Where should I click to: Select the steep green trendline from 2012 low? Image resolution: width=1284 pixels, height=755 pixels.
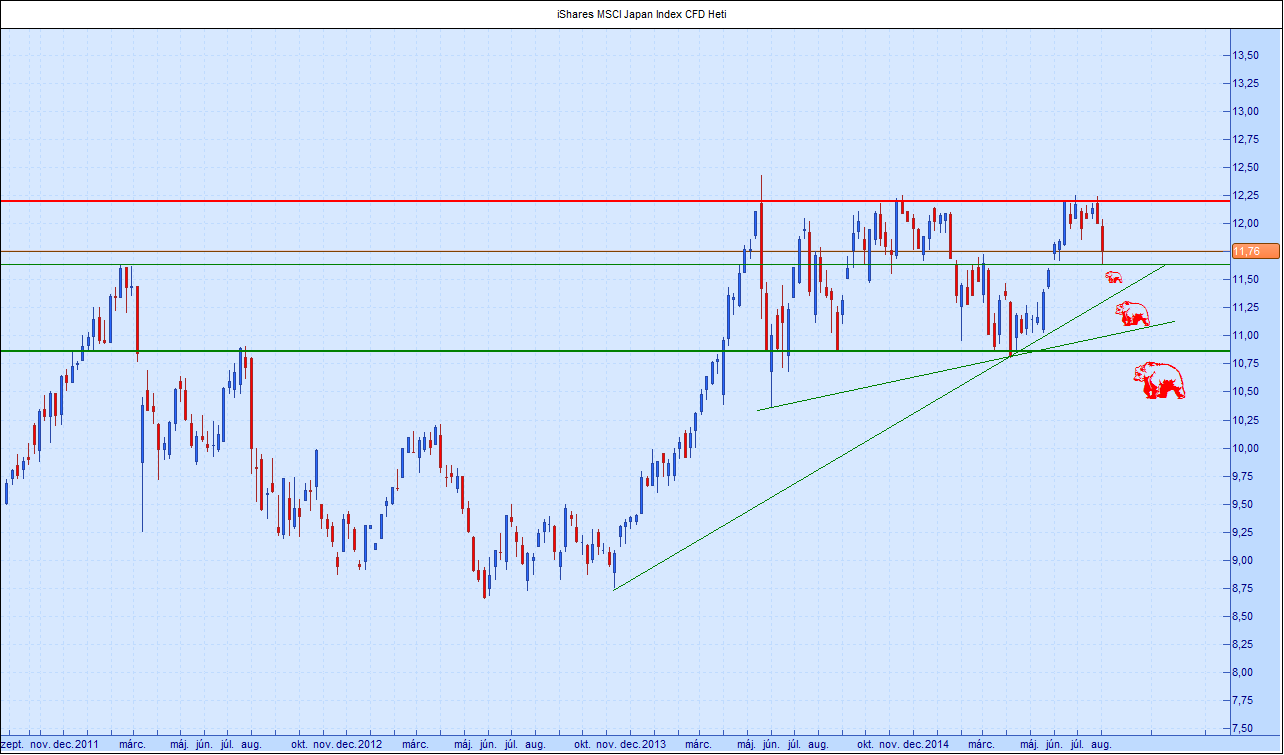pyautogui.click(x=800, y=483)
